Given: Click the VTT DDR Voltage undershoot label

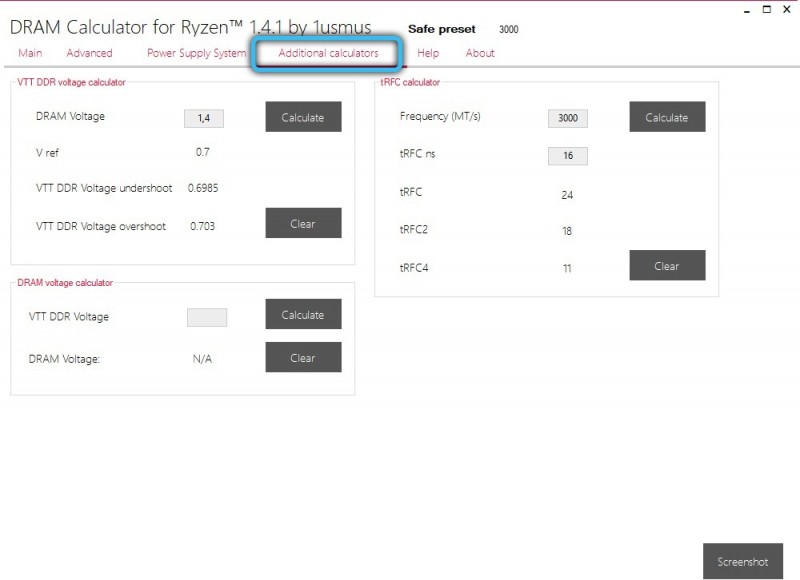Looking at the screenshot, I should pos(104,188).
